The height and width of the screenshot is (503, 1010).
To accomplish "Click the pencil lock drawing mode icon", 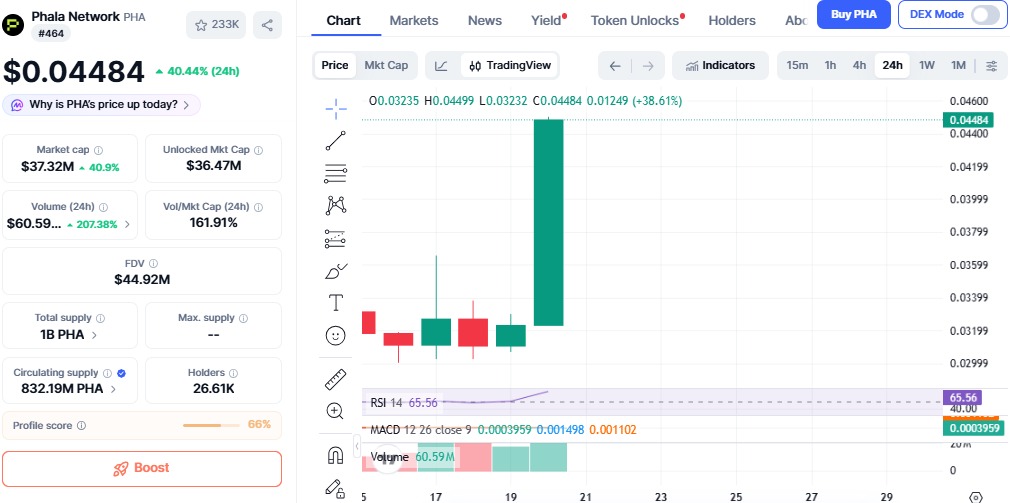I will [x=336, y=489].
